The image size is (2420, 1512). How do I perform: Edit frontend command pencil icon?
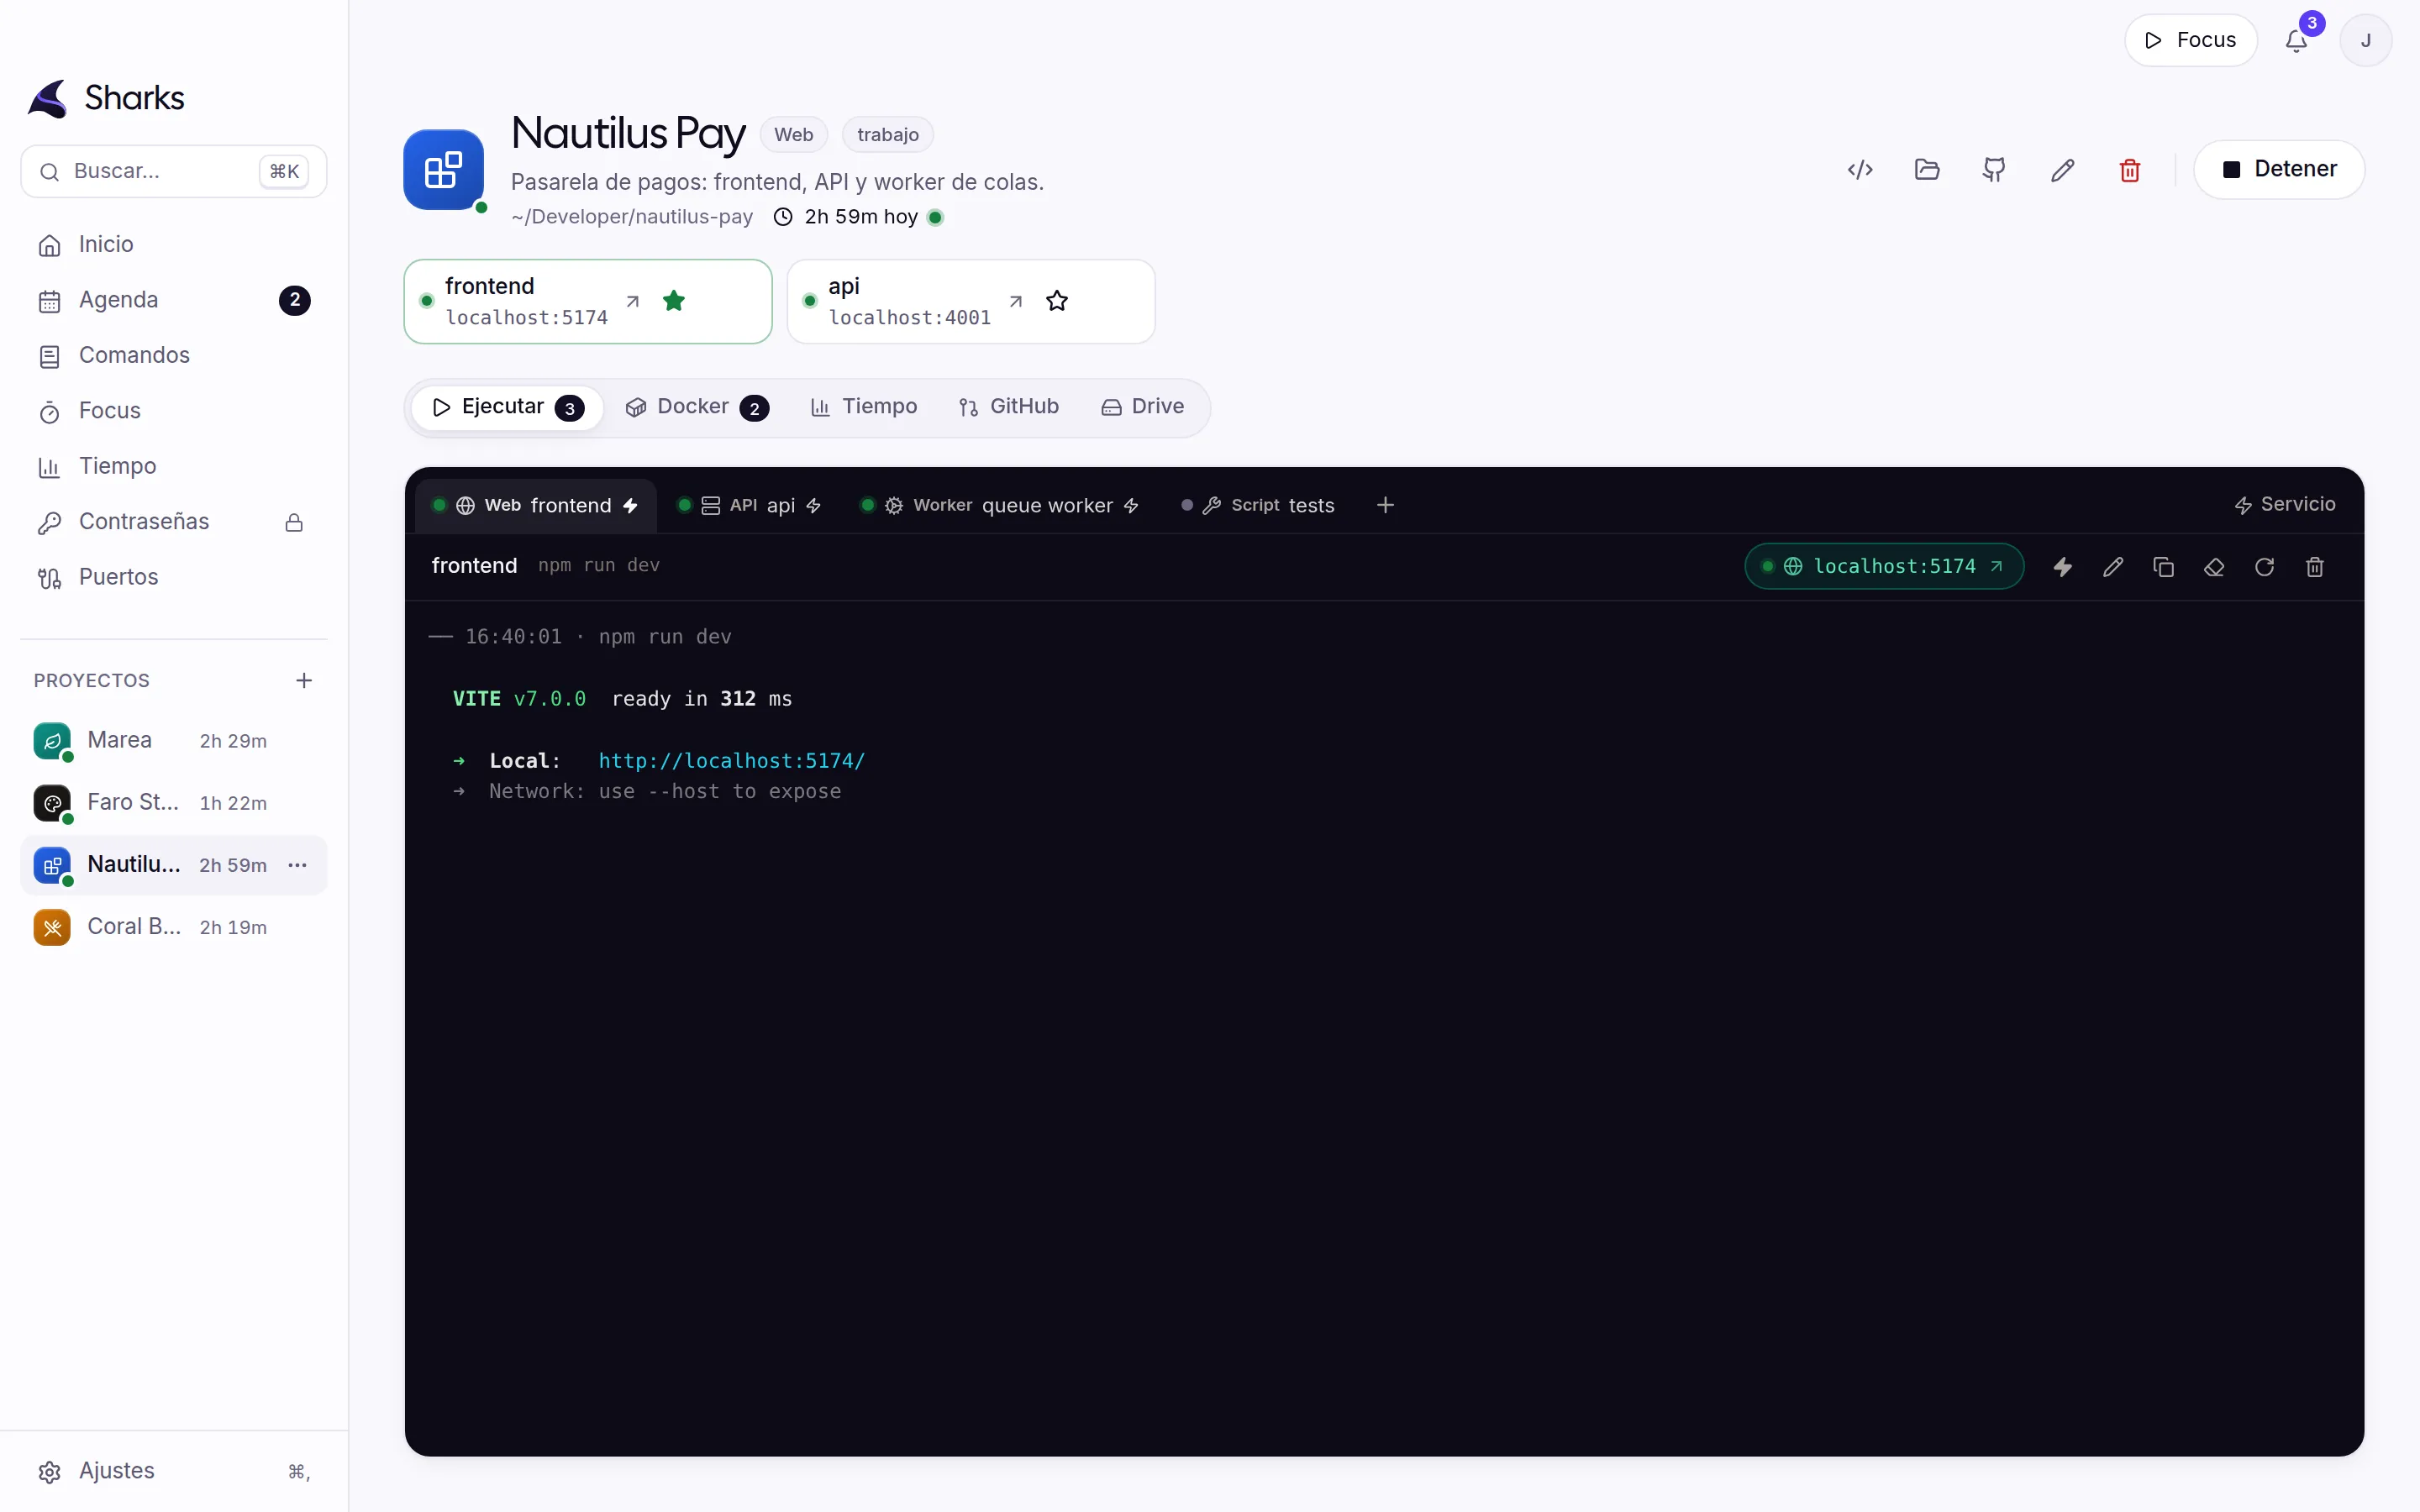[x=2113, y=567]
